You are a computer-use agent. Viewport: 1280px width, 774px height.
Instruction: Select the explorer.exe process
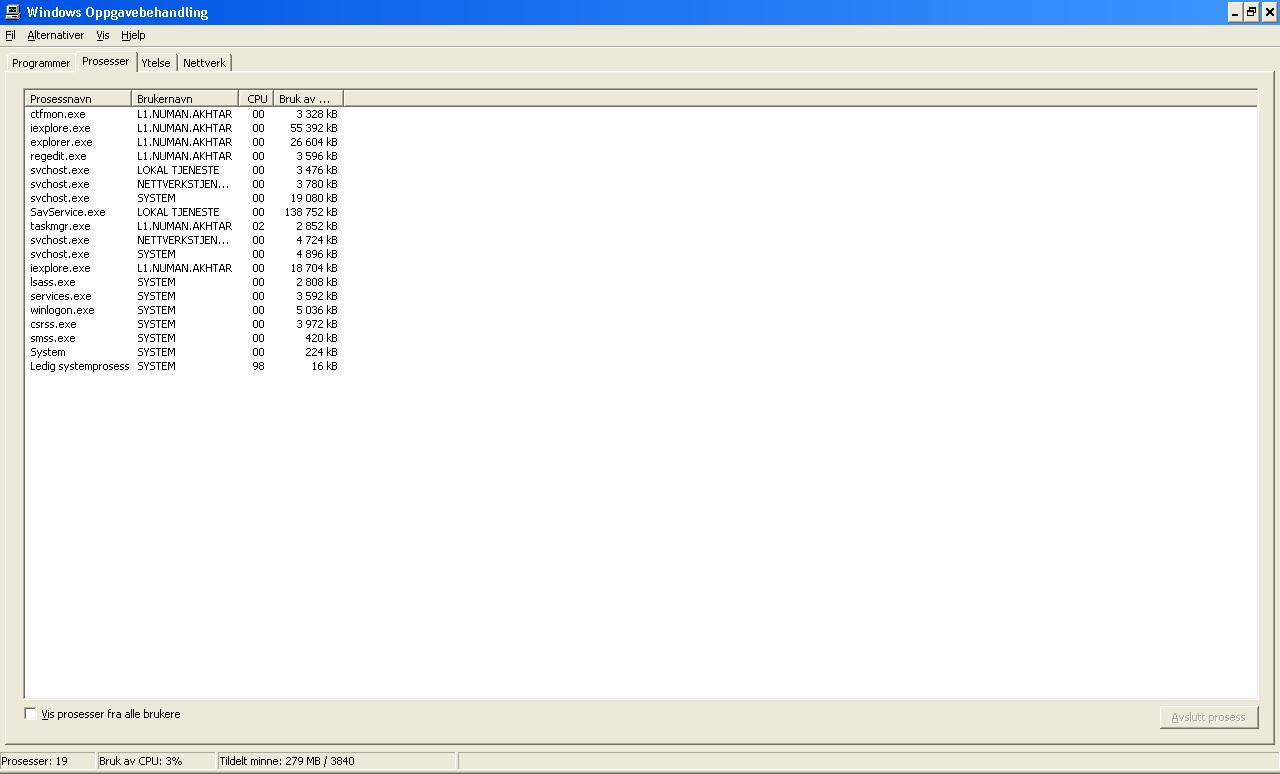[x=184, y=142]
